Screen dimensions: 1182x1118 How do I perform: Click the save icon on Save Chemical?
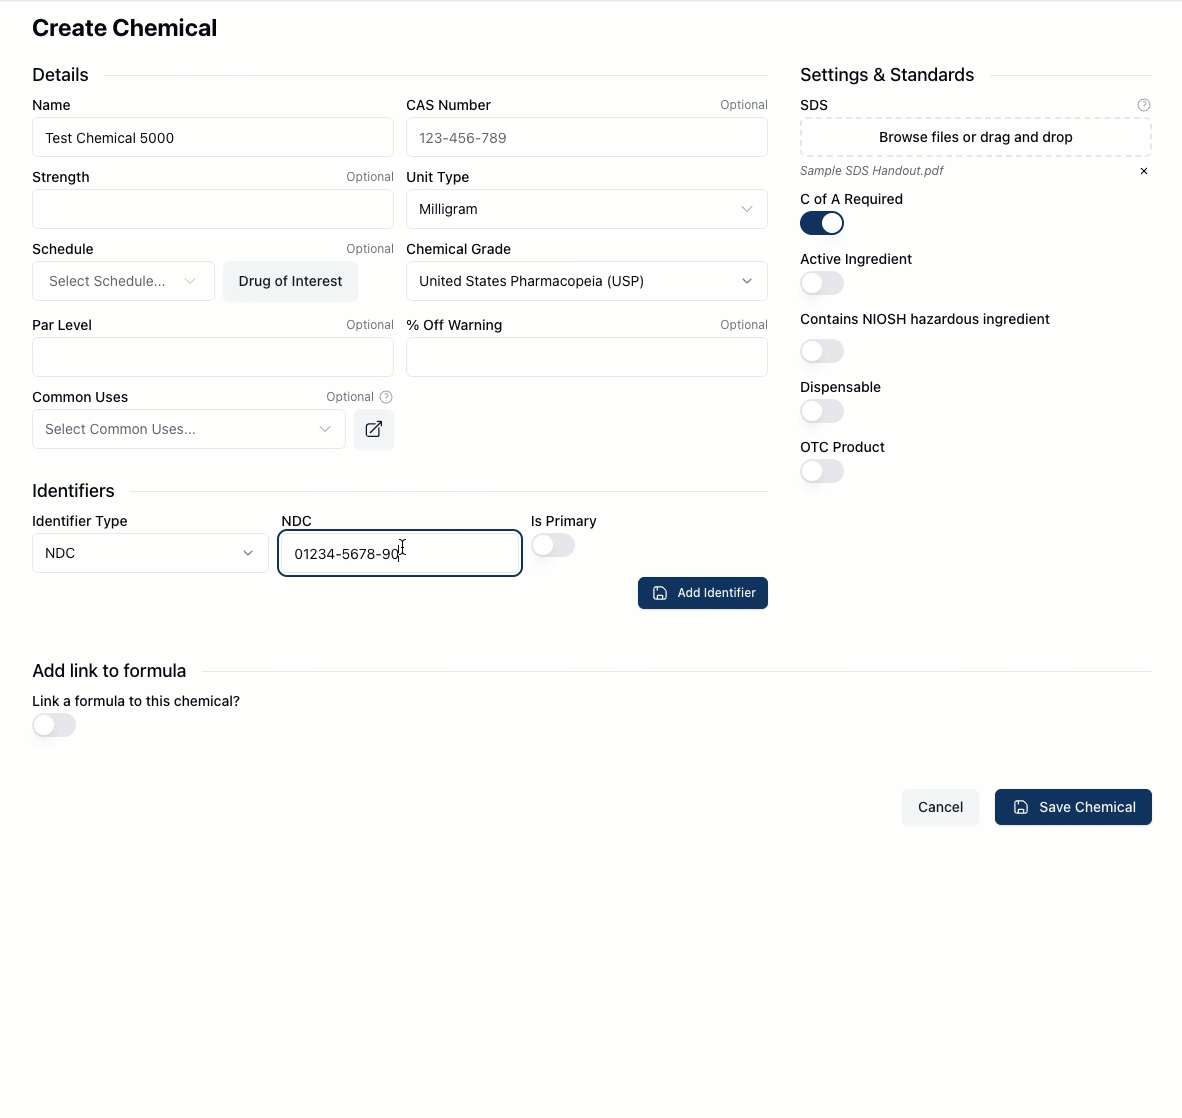(1020, 807)
